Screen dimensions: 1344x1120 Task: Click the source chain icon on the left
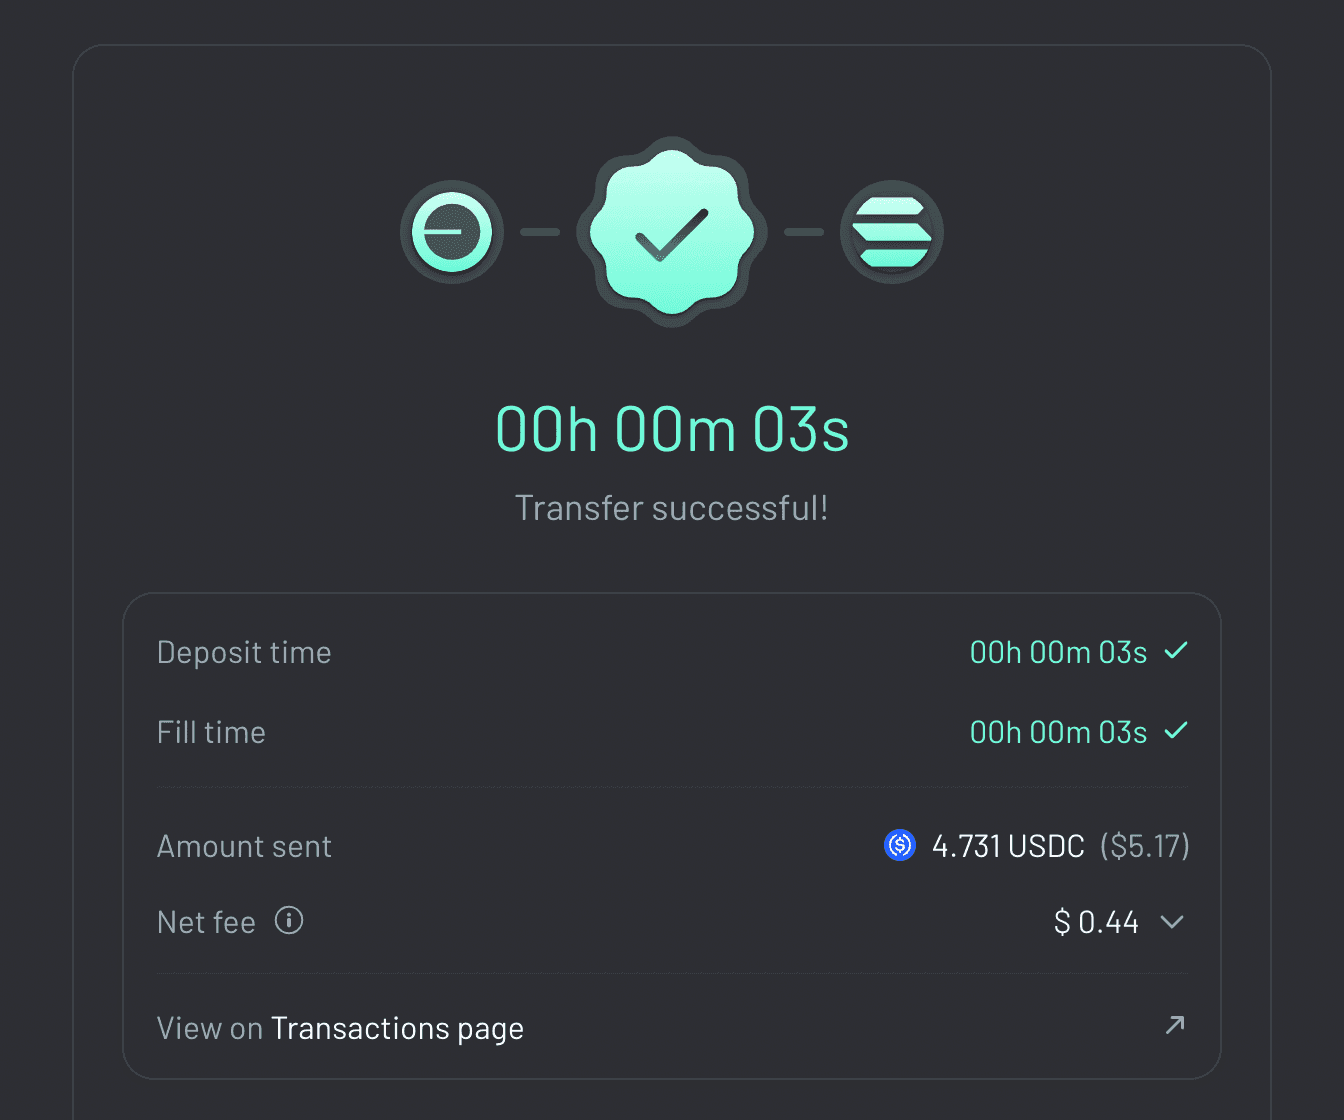coord(452,232)
